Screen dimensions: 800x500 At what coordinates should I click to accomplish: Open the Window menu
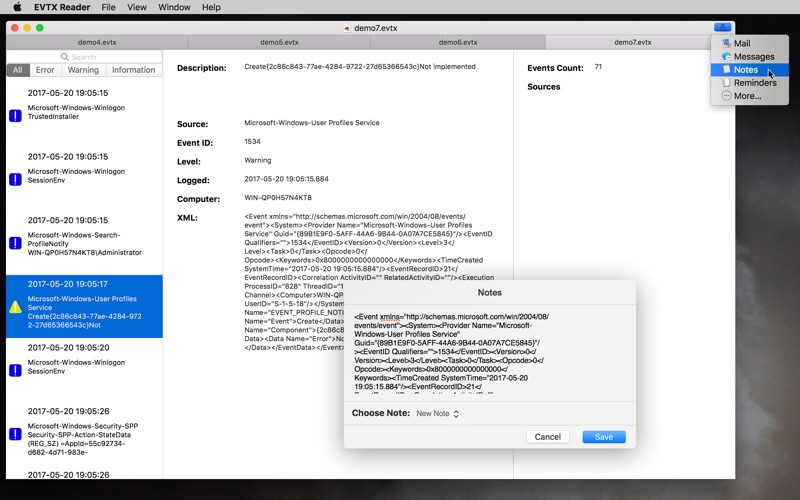[x=174, y=7]
